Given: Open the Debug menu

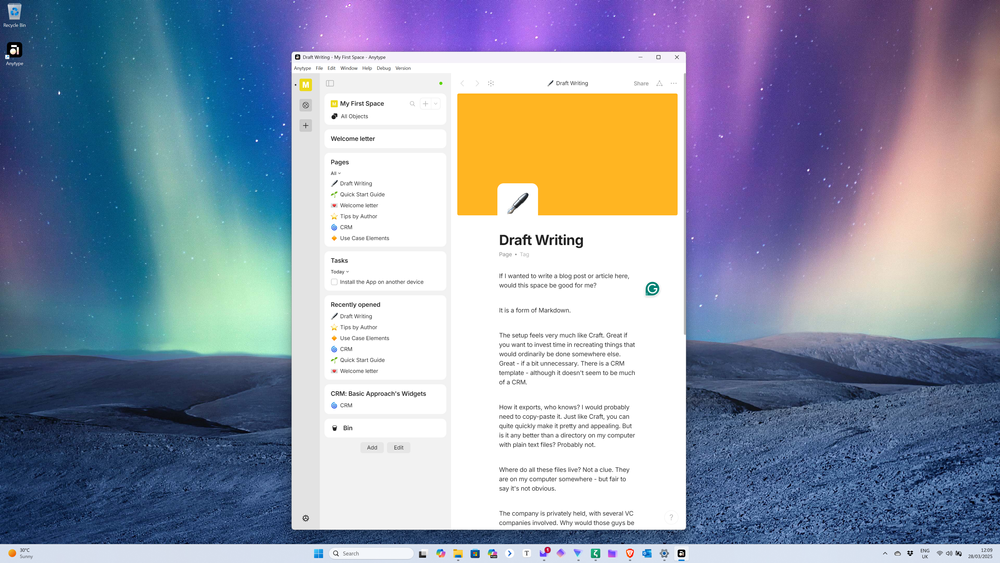Looking at the screenshot, I should click(384, 68).
